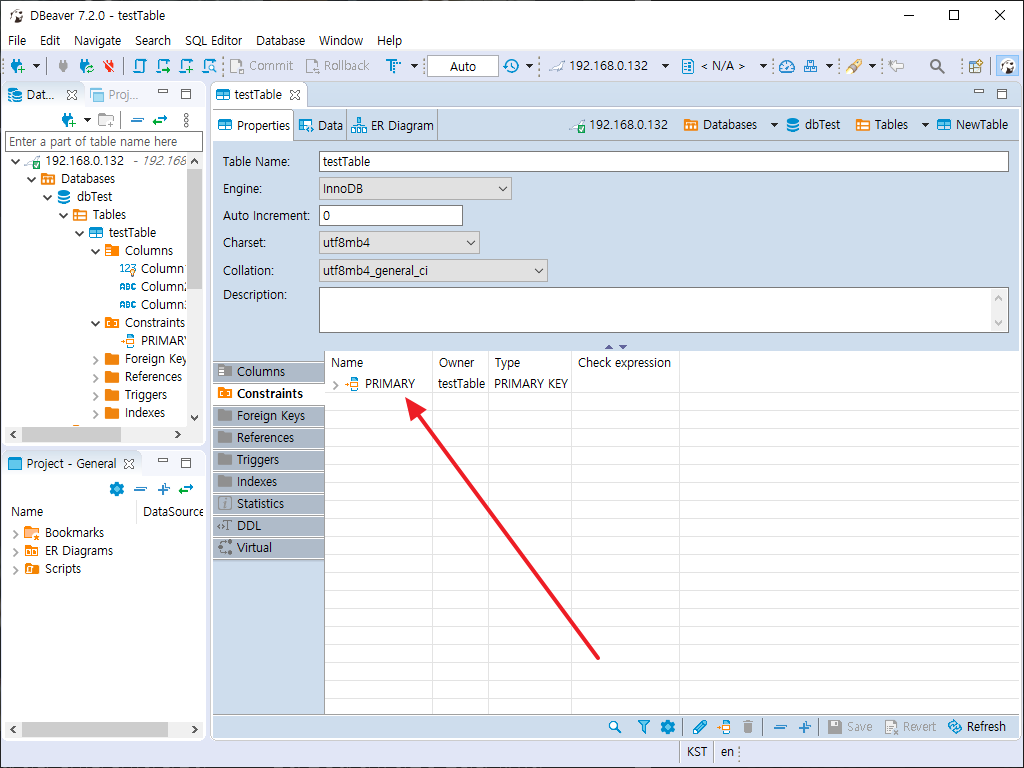1024x768 pixels.
Task: Click the Table Name text field
Action: coord(664,161)
